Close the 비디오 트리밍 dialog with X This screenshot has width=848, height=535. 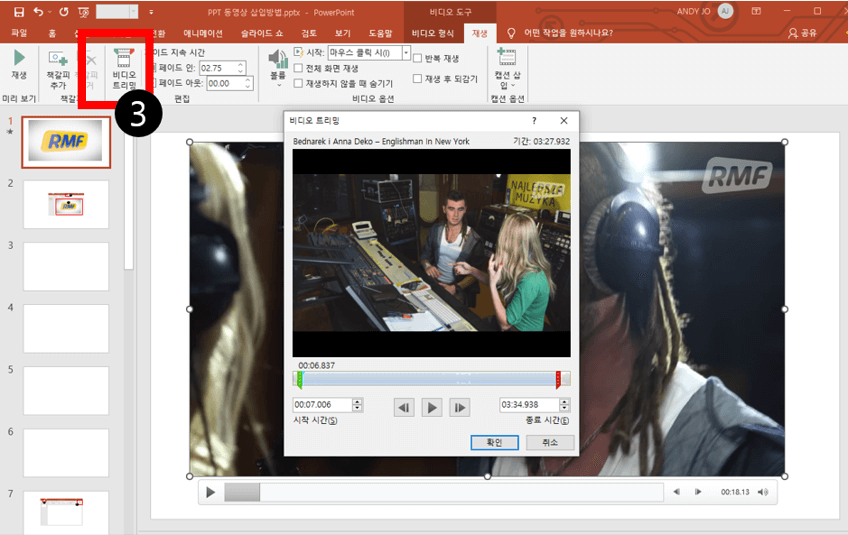coord(564,121)
